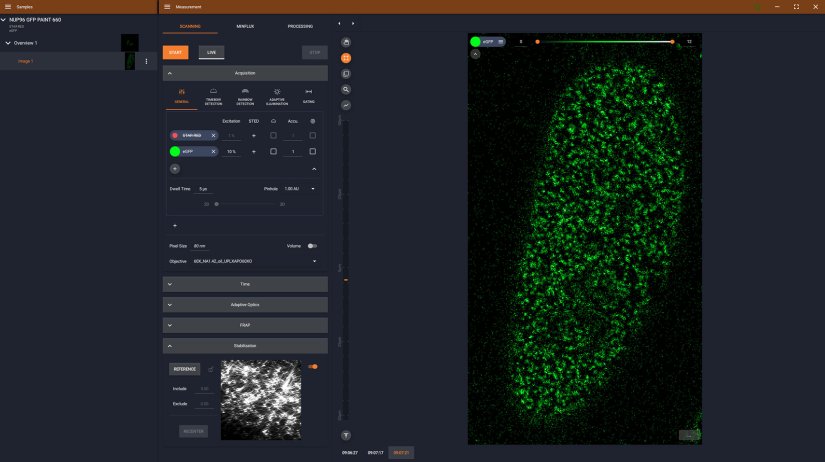Click the stabilization reference image thumbnail
The height and width of the screenshot is (462, 825).
click(x=261, y=400)
